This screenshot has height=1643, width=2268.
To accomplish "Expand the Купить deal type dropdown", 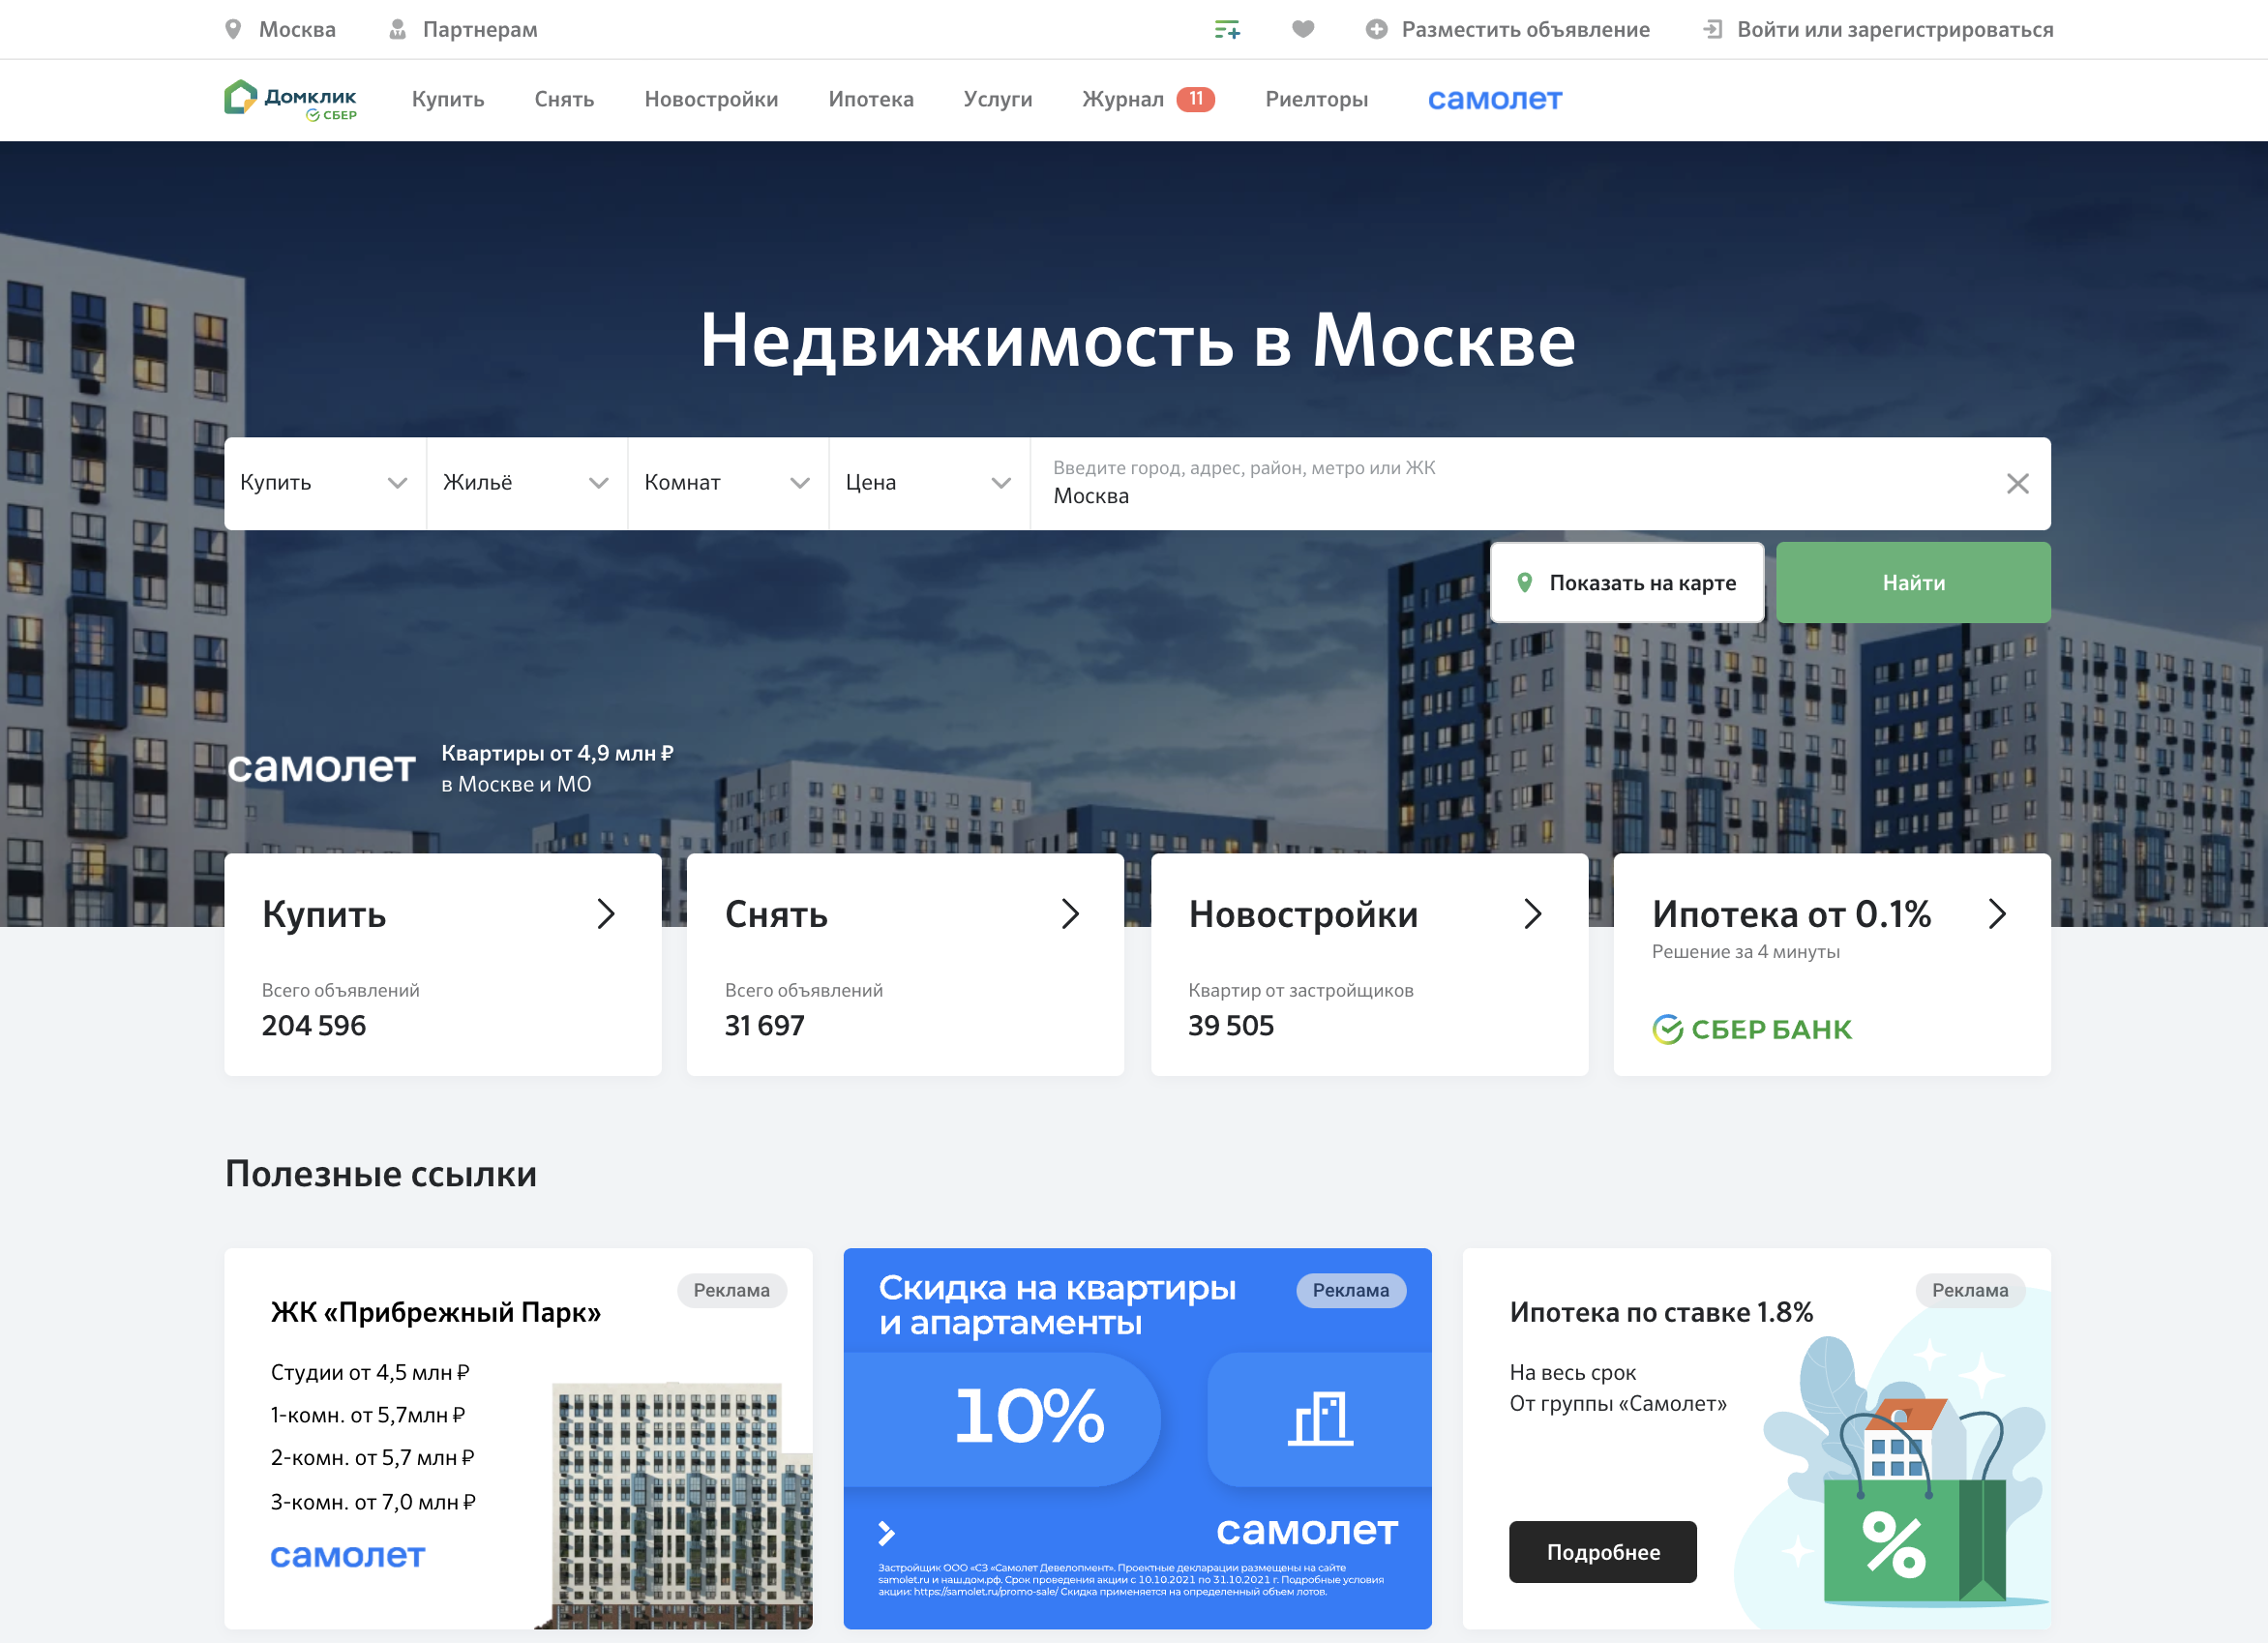I will click(x=325, y=484).
